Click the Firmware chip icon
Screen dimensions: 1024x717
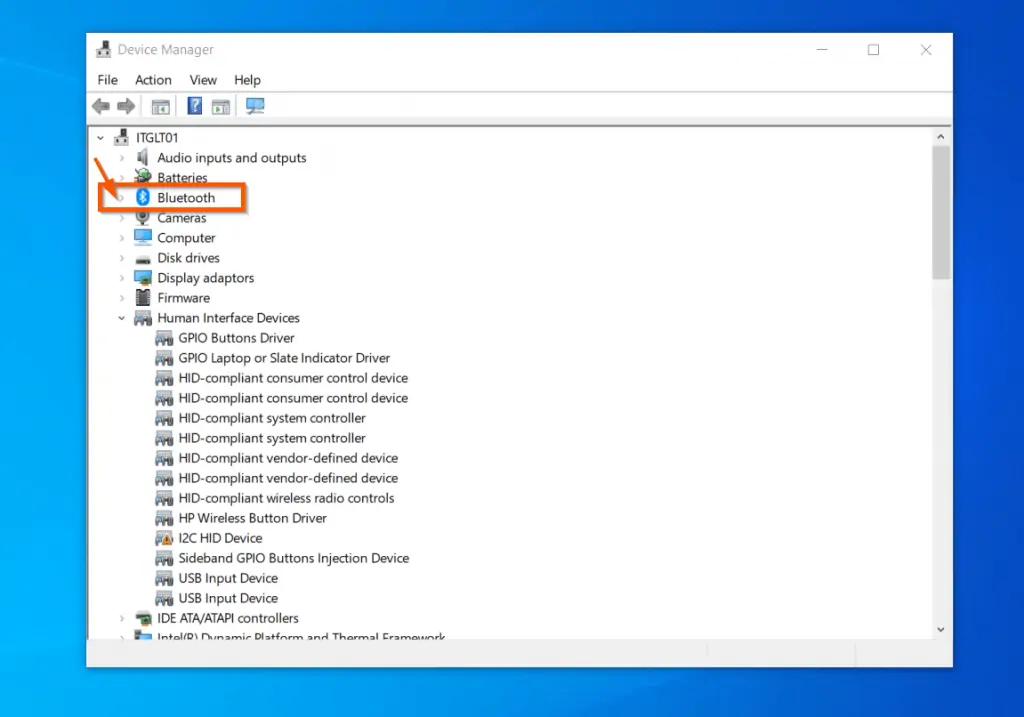(142, 298)
